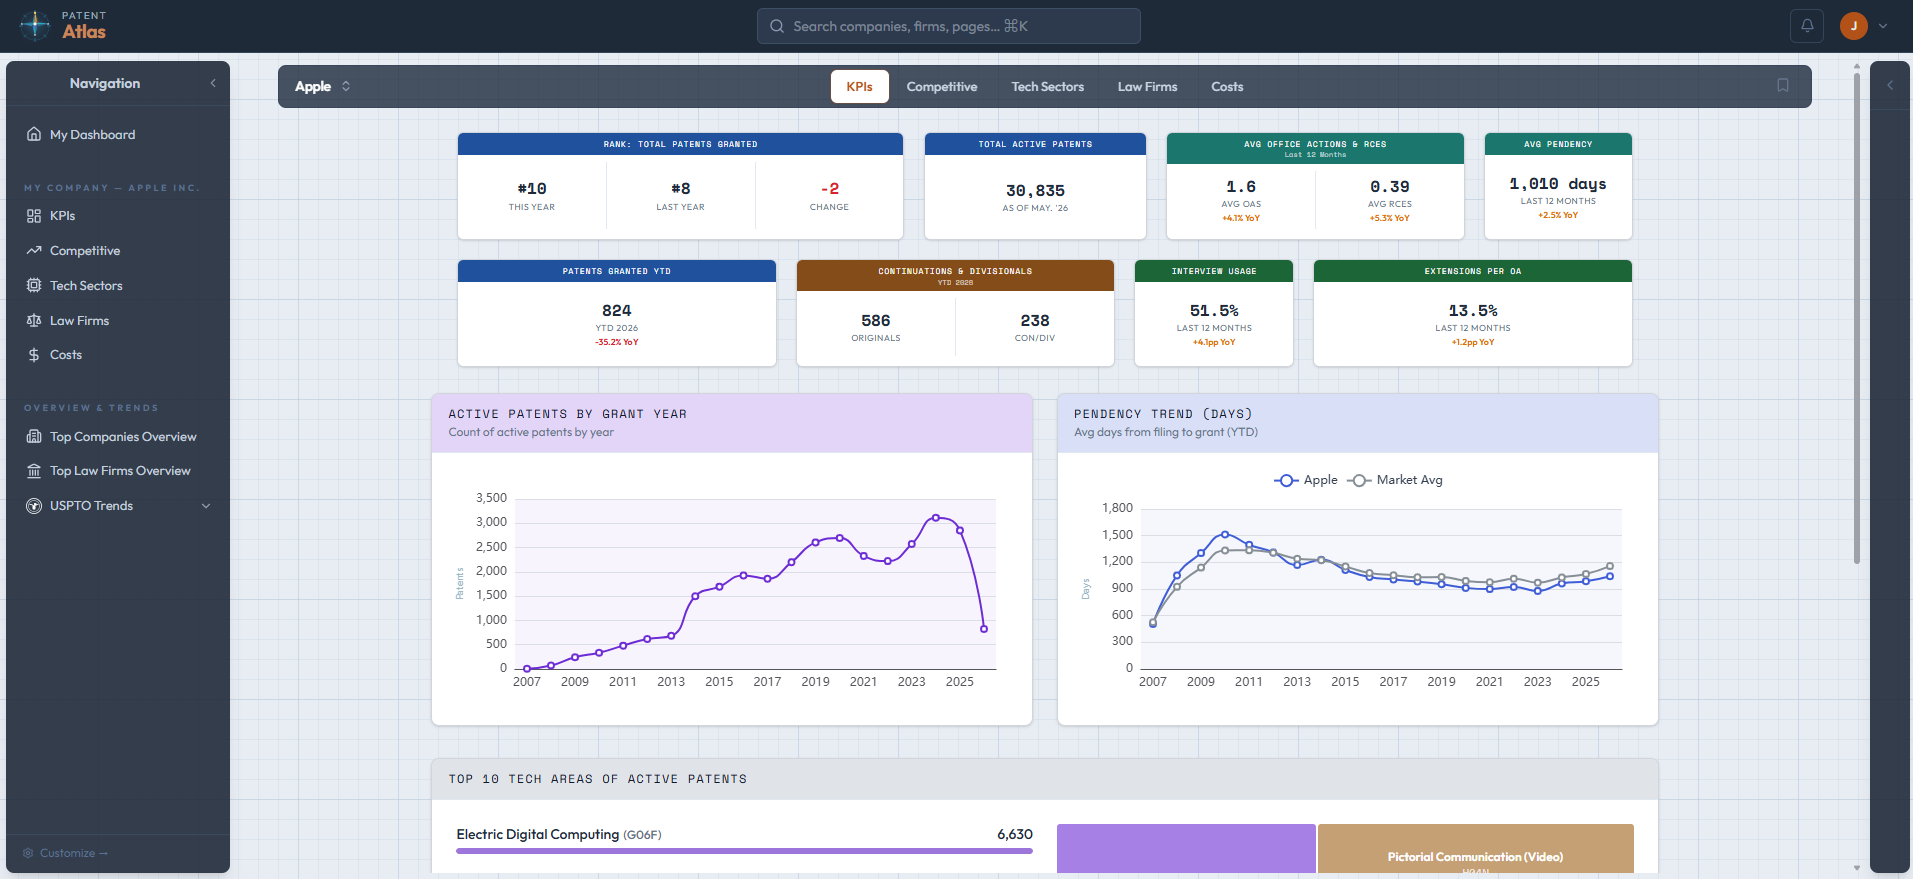The width and height of the screenshot is (1913, 879).
Task: Click Top Law Firms Overview landmark icon
Action: pyautogui.click(x=34, y=471)
